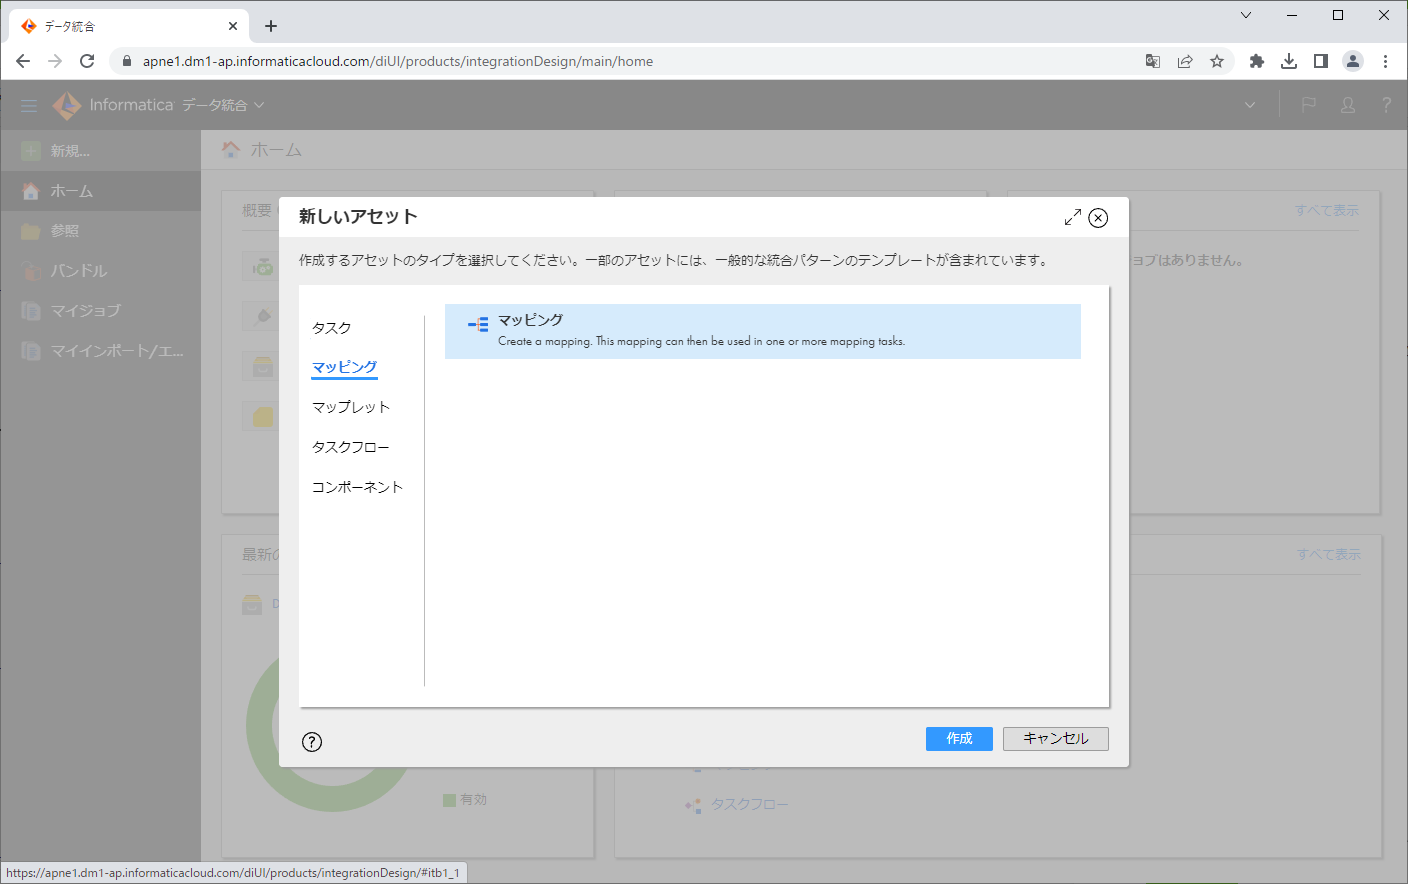The image size is (1408, 884).
Task: Open the Chrome profile avatar
Action: 1353,61
